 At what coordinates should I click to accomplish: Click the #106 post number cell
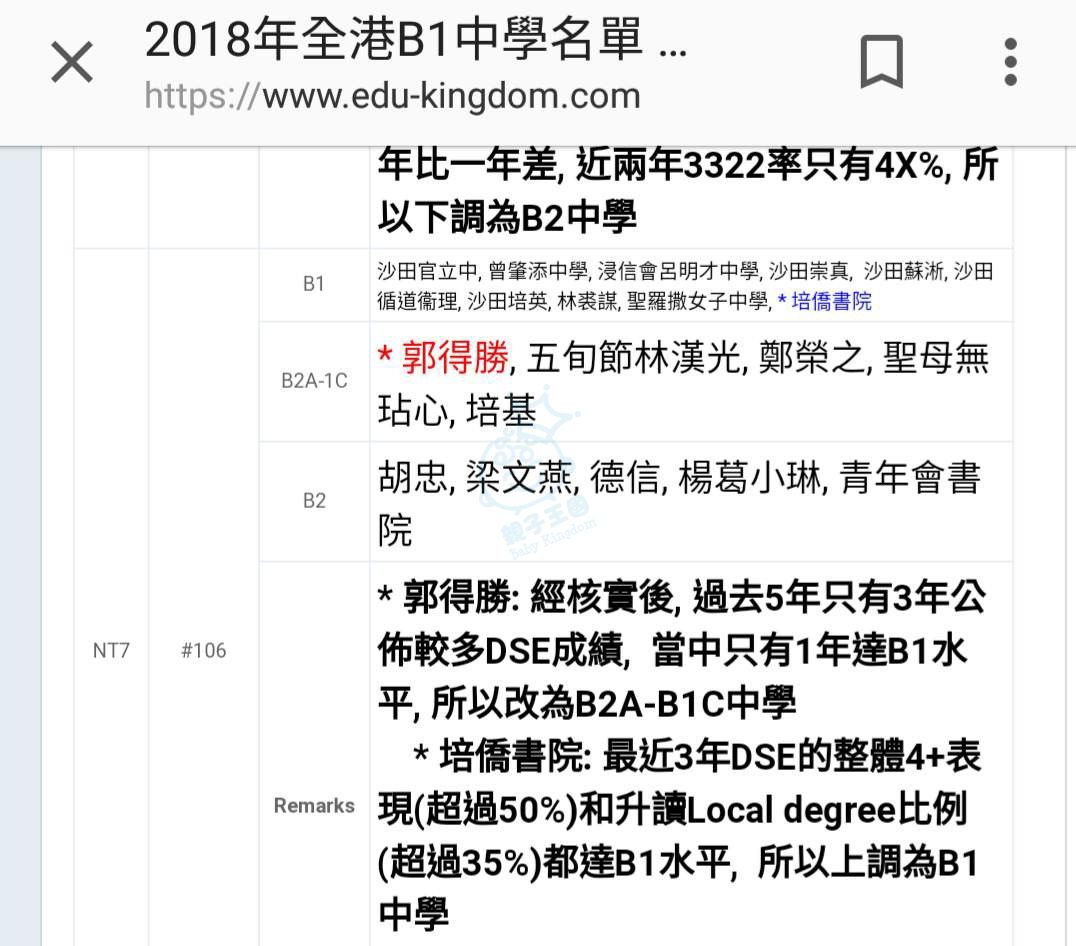(x=203, y=651)
